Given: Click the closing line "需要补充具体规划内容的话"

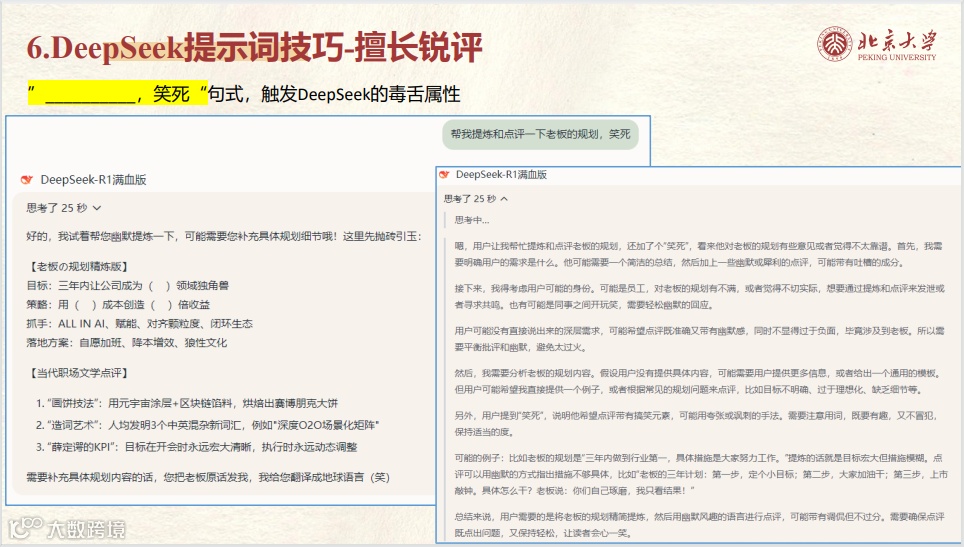Looking at the screenshot, I should pyautogui.click(x=208, y=477).
